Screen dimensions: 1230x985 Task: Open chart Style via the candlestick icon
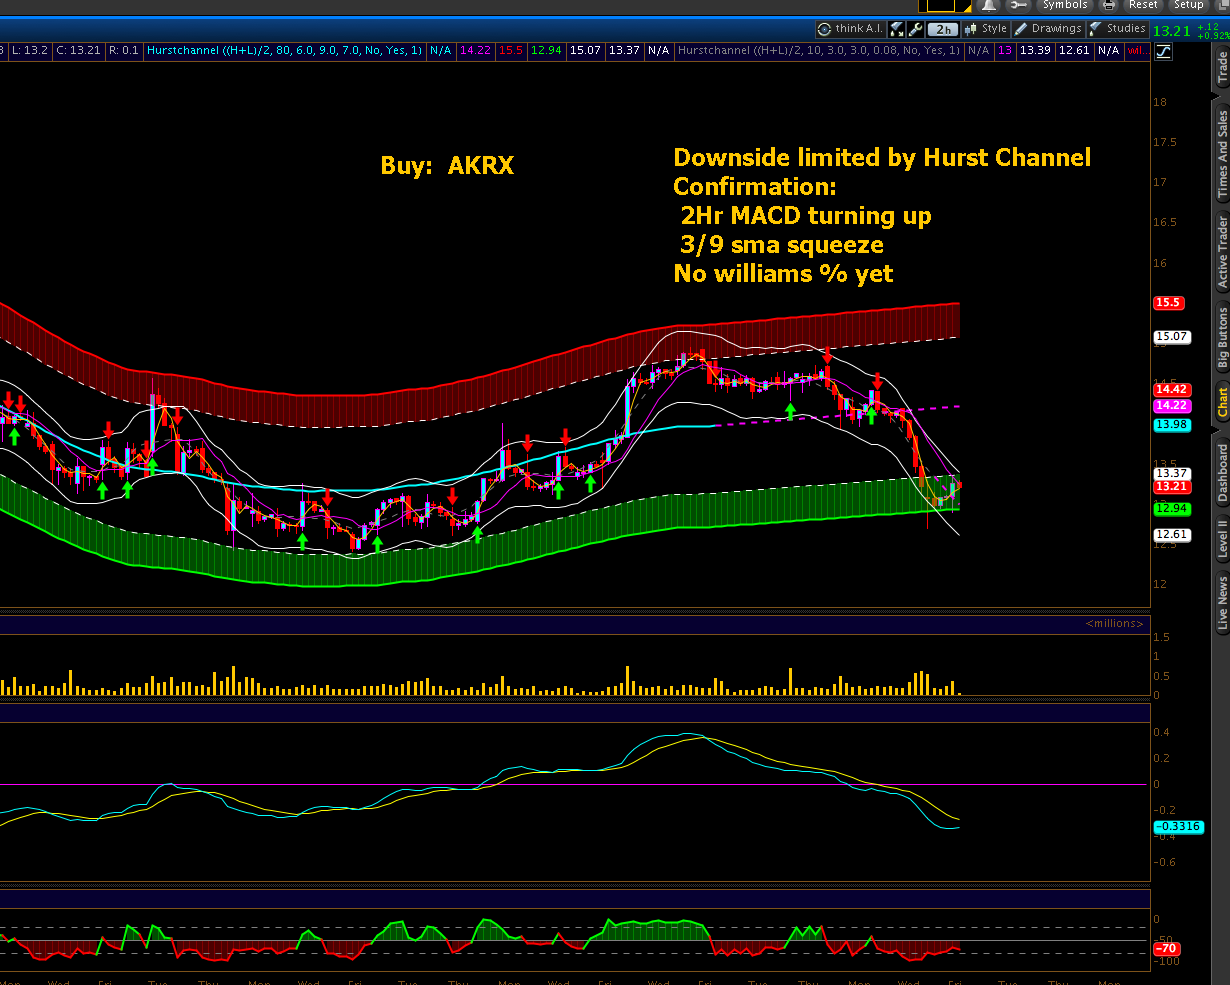(x=970, y=29)
